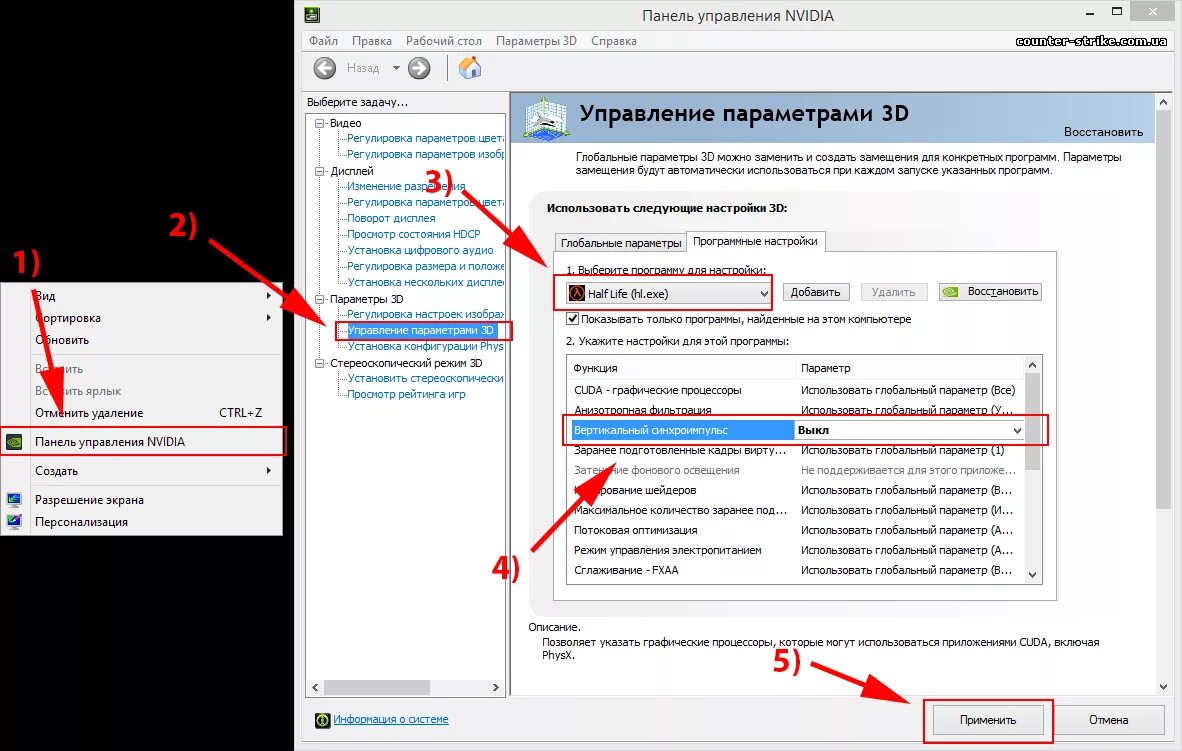
Task: Open the Back history dropdown arrow
Action: click(397, 68)
